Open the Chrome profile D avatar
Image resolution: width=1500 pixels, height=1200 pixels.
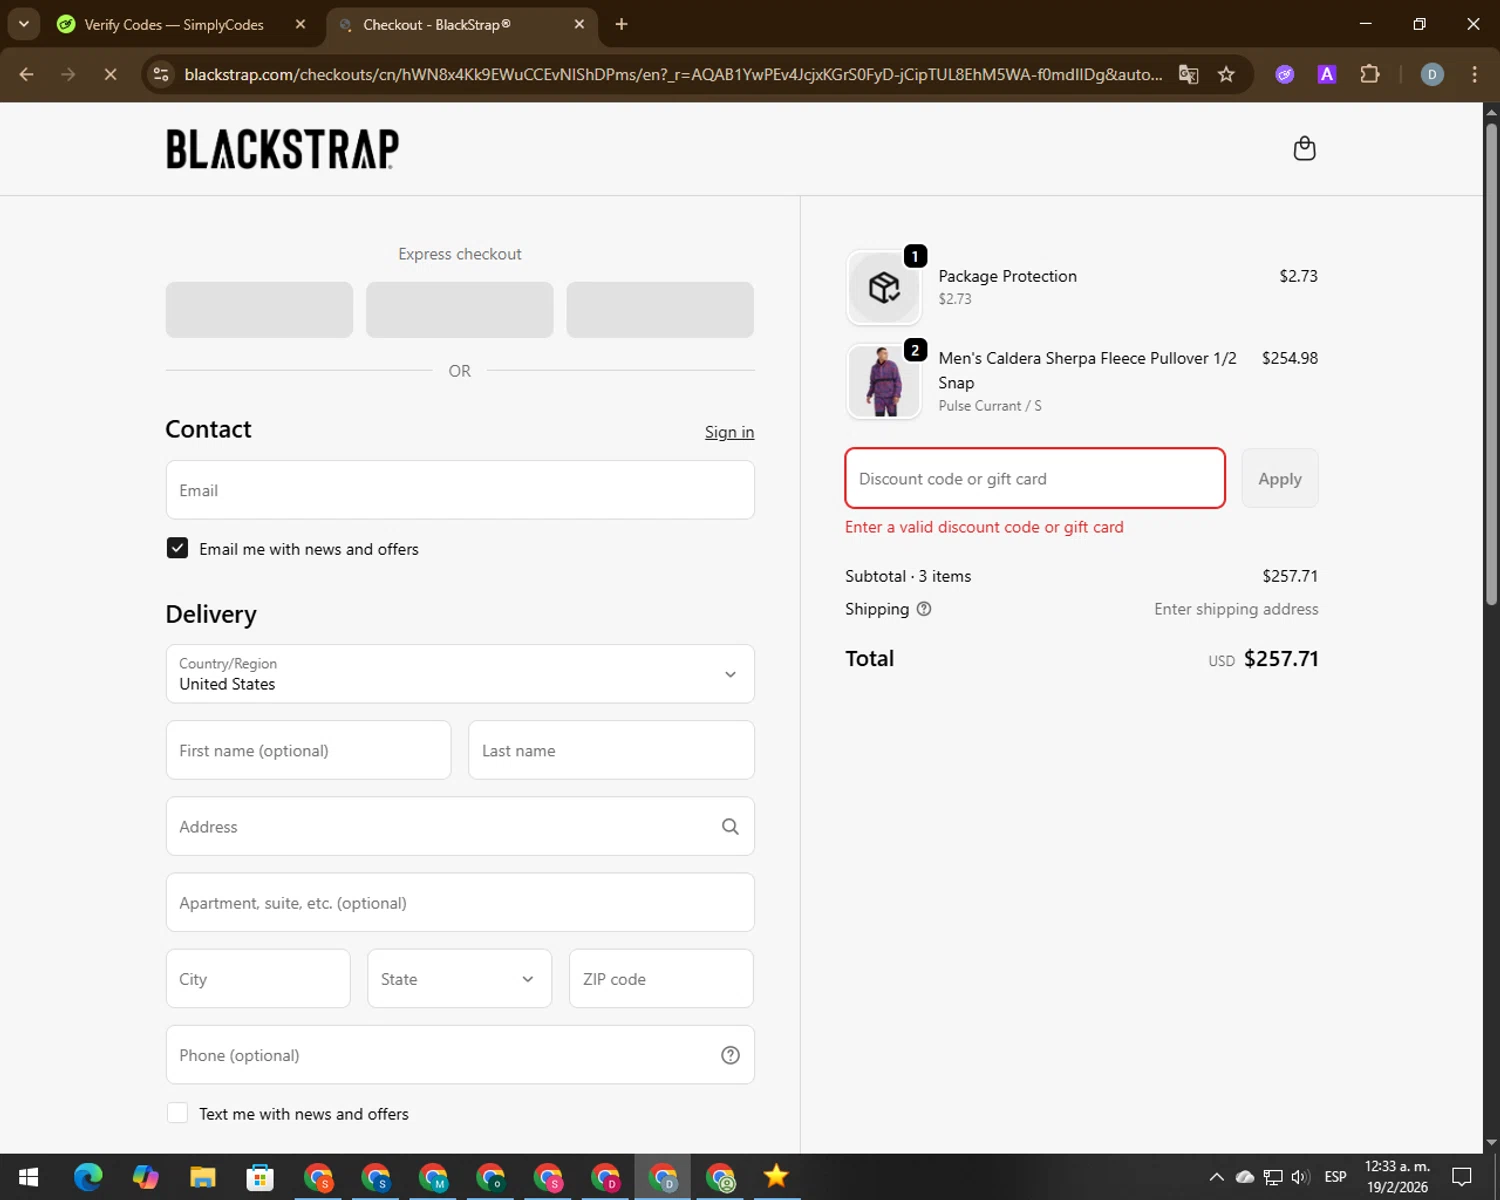(x=1432, y=74)
